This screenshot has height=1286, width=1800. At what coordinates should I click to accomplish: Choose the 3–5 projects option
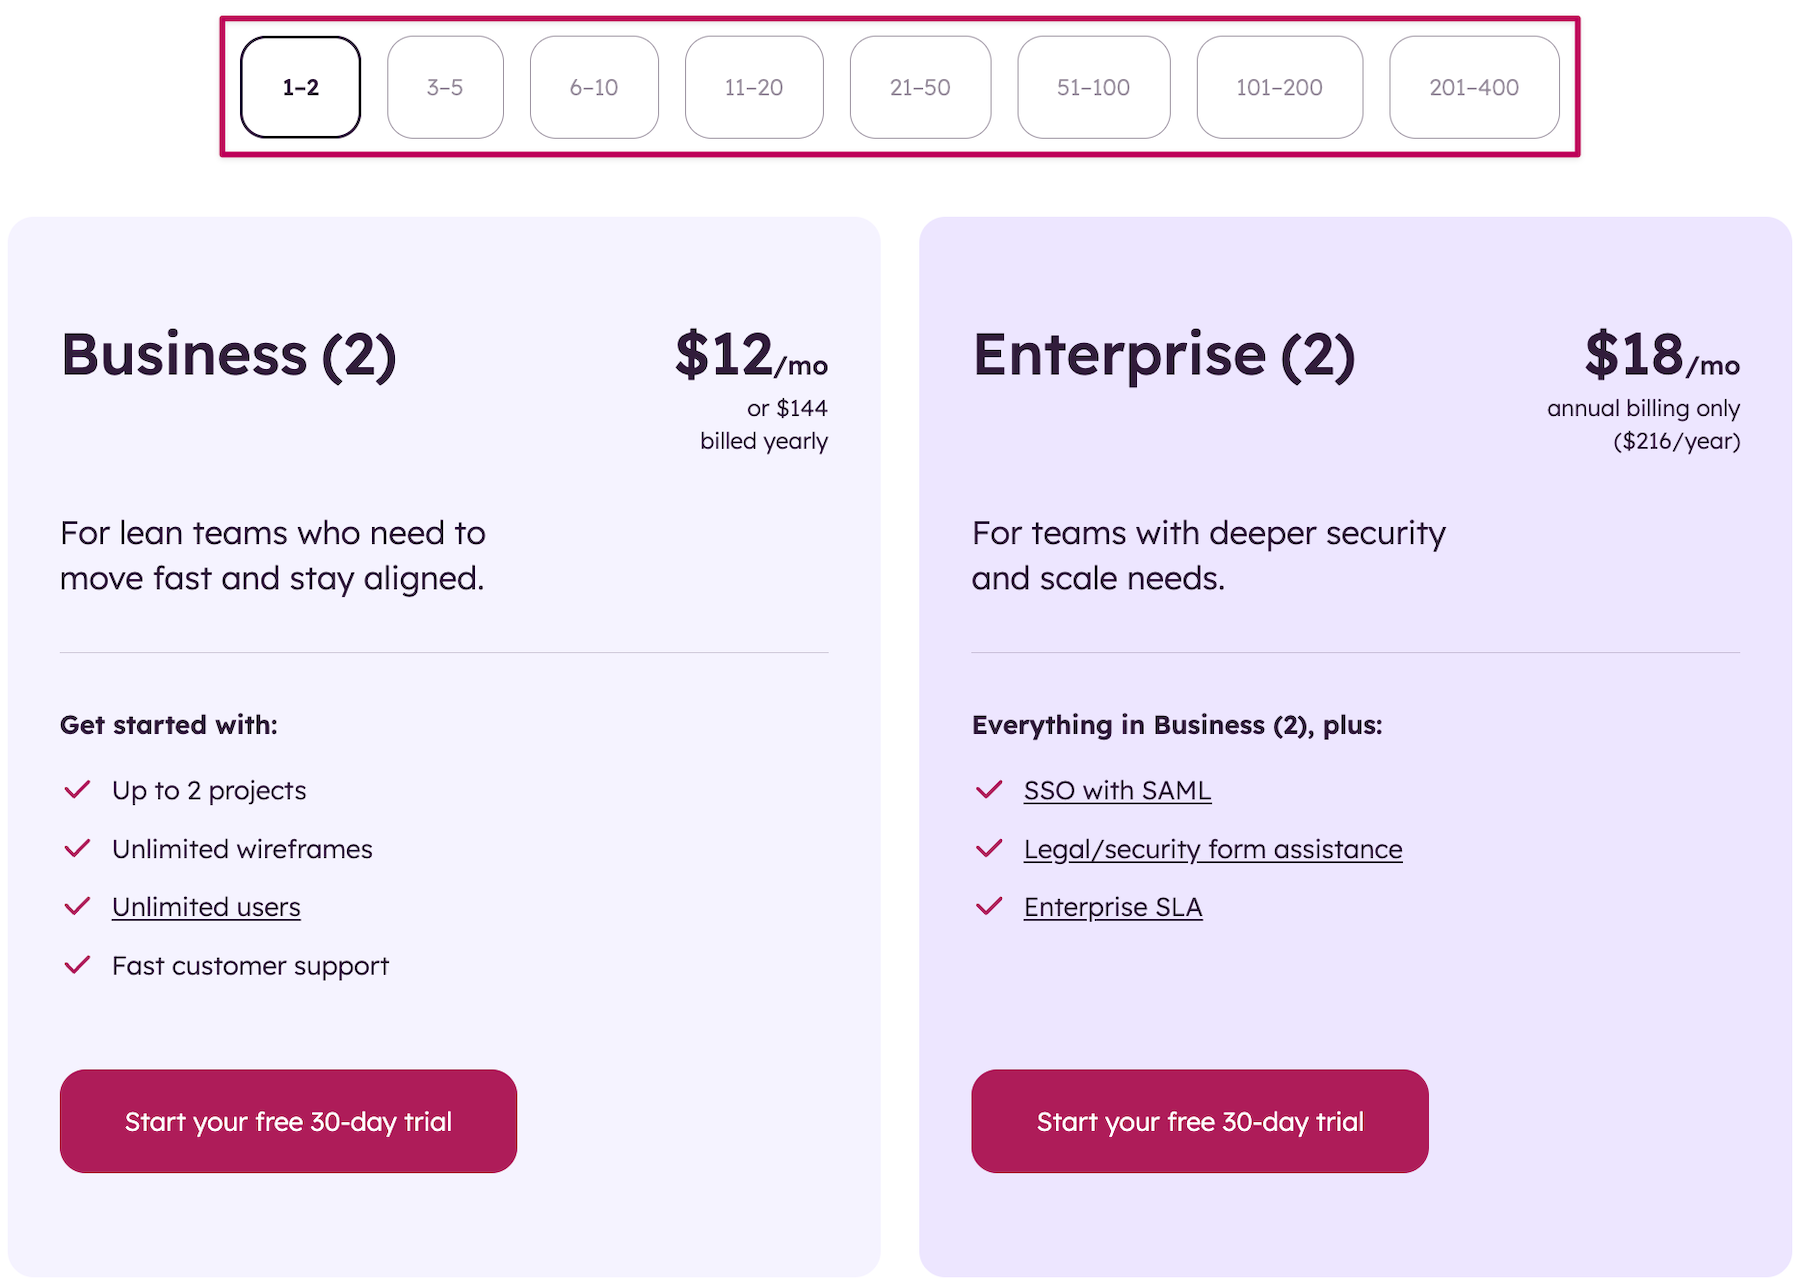(445, 87)
